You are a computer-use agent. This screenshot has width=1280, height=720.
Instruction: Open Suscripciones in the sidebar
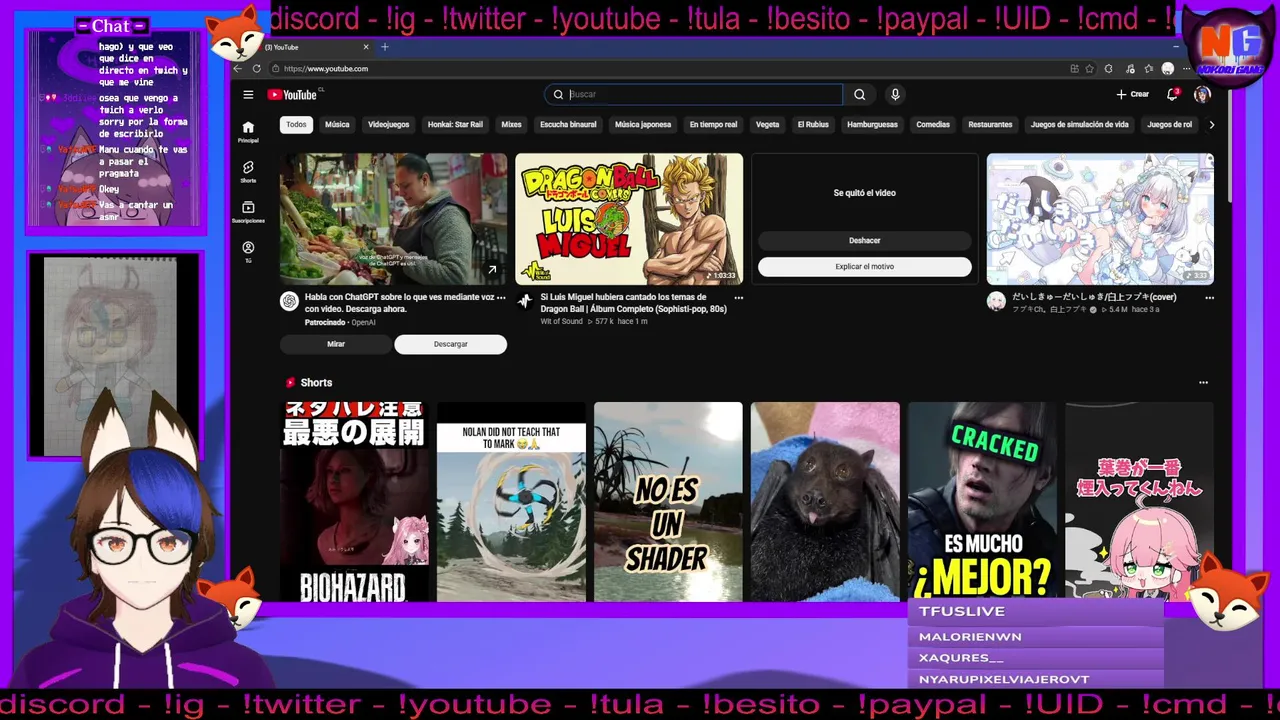(x=248, y=211)
